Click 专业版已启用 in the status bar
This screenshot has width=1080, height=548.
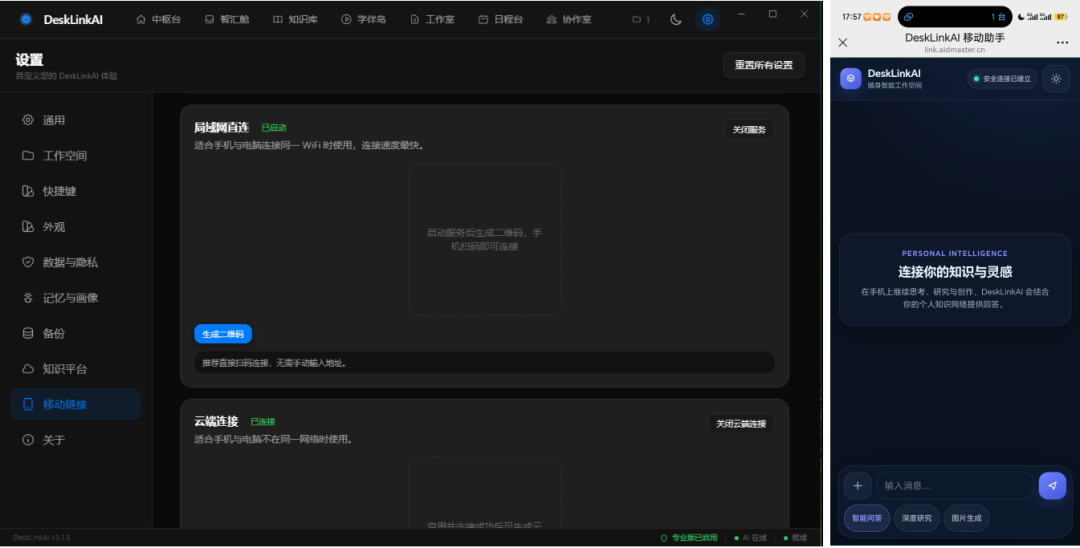point(689,538)
